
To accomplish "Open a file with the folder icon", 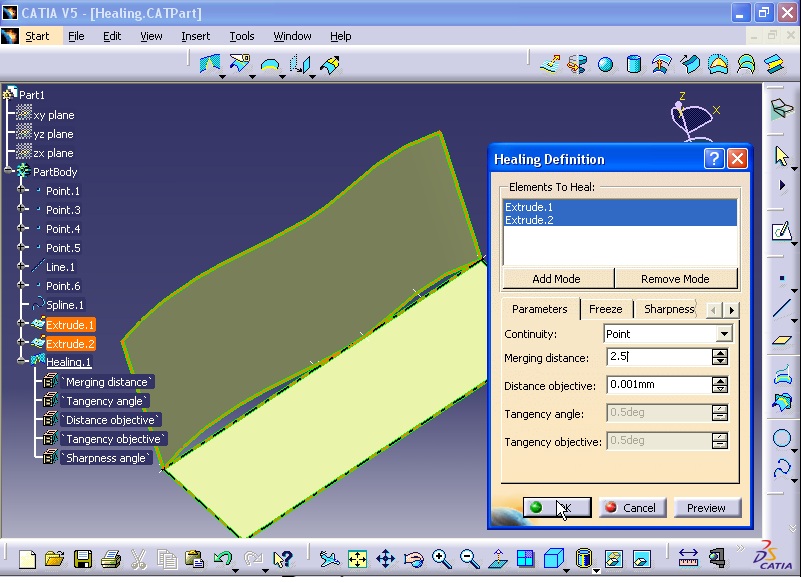I will (54, 559).
